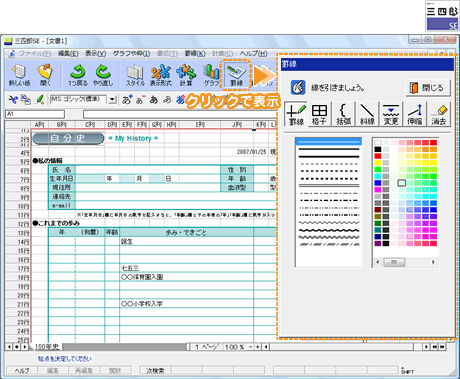Pick the black swatch in the leftmost palette column

tap(378, 149)
